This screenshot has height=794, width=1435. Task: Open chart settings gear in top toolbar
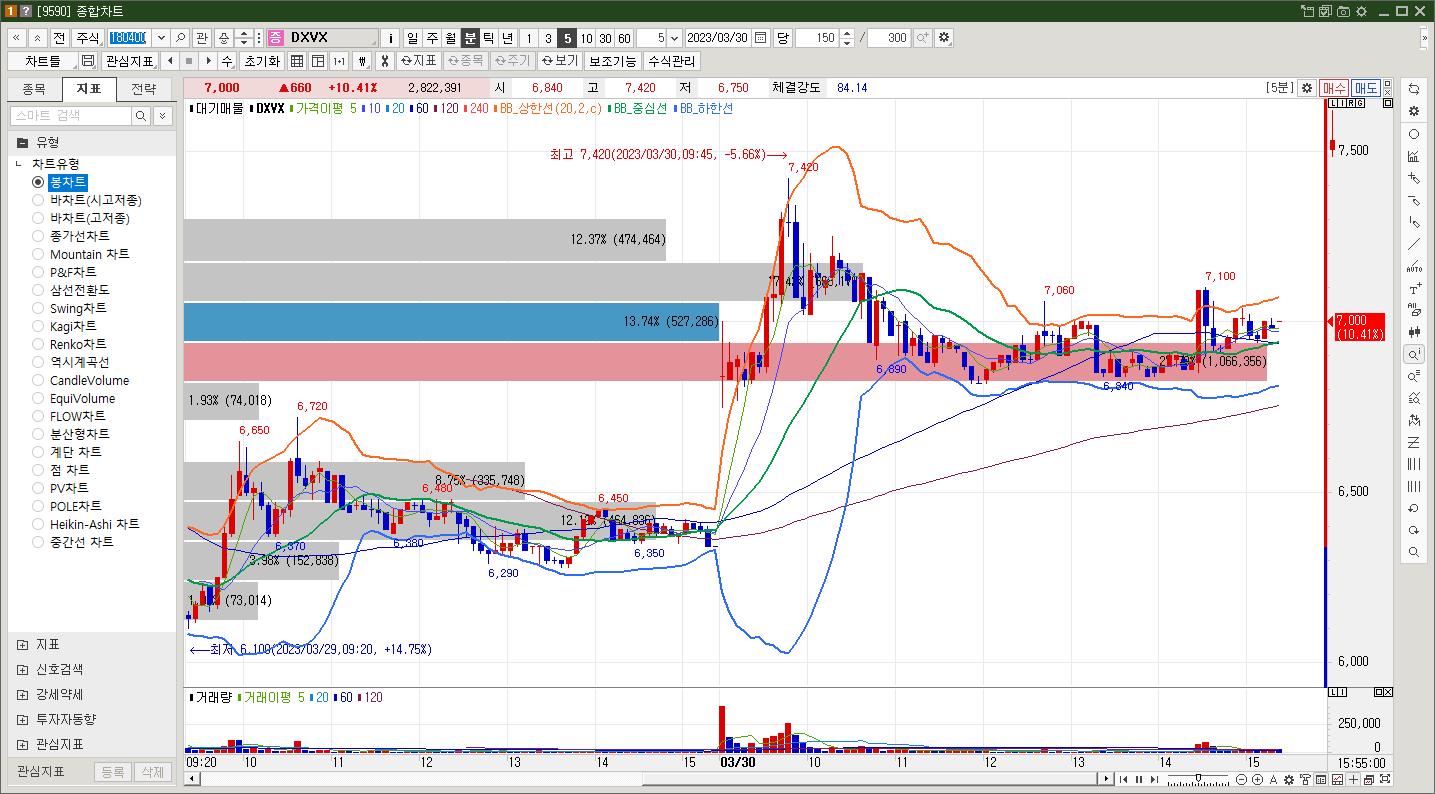[x=945, y=38]
